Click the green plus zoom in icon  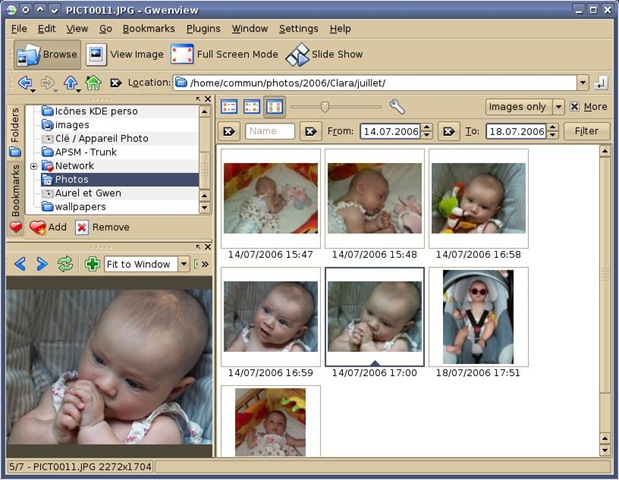93,264
